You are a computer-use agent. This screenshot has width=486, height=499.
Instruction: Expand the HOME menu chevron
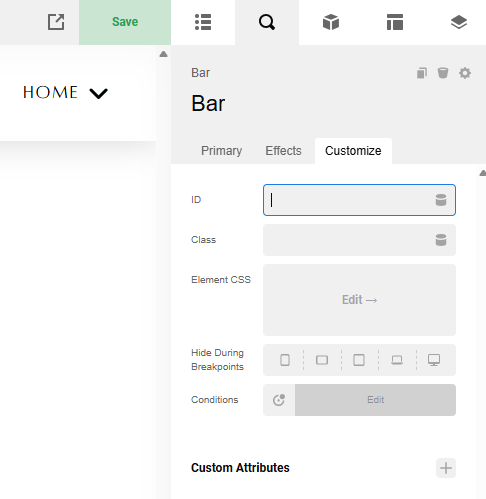point(99,93)
